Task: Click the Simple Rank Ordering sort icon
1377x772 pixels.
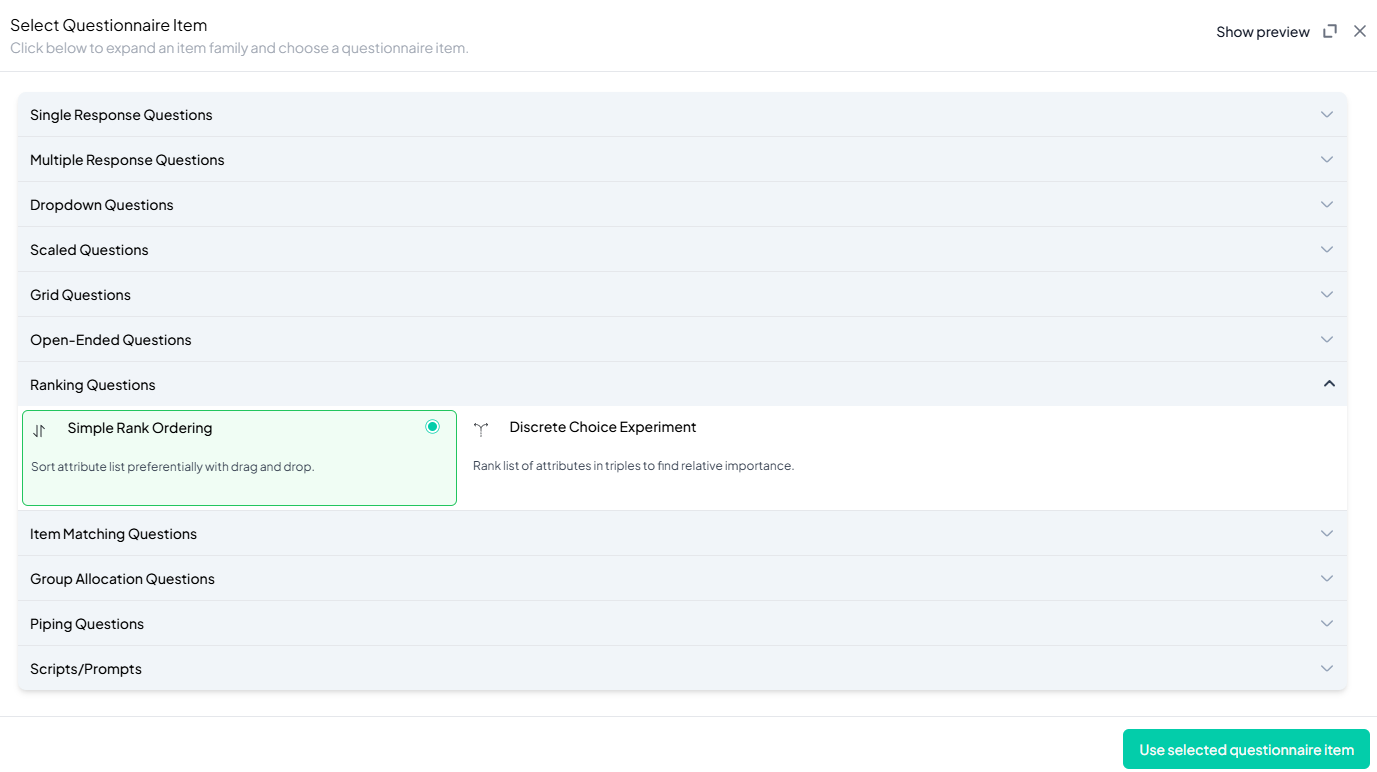Action: coord(39,431)
